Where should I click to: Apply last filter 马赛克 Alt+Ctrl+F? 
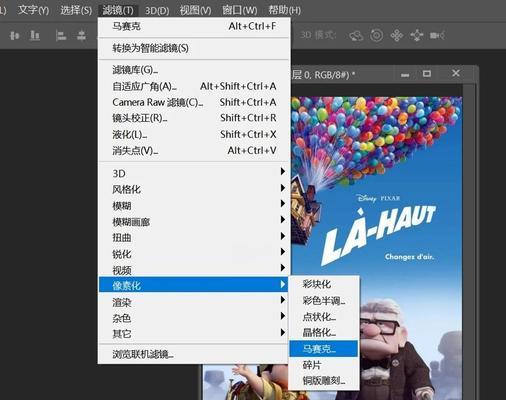tap(194, 26)
